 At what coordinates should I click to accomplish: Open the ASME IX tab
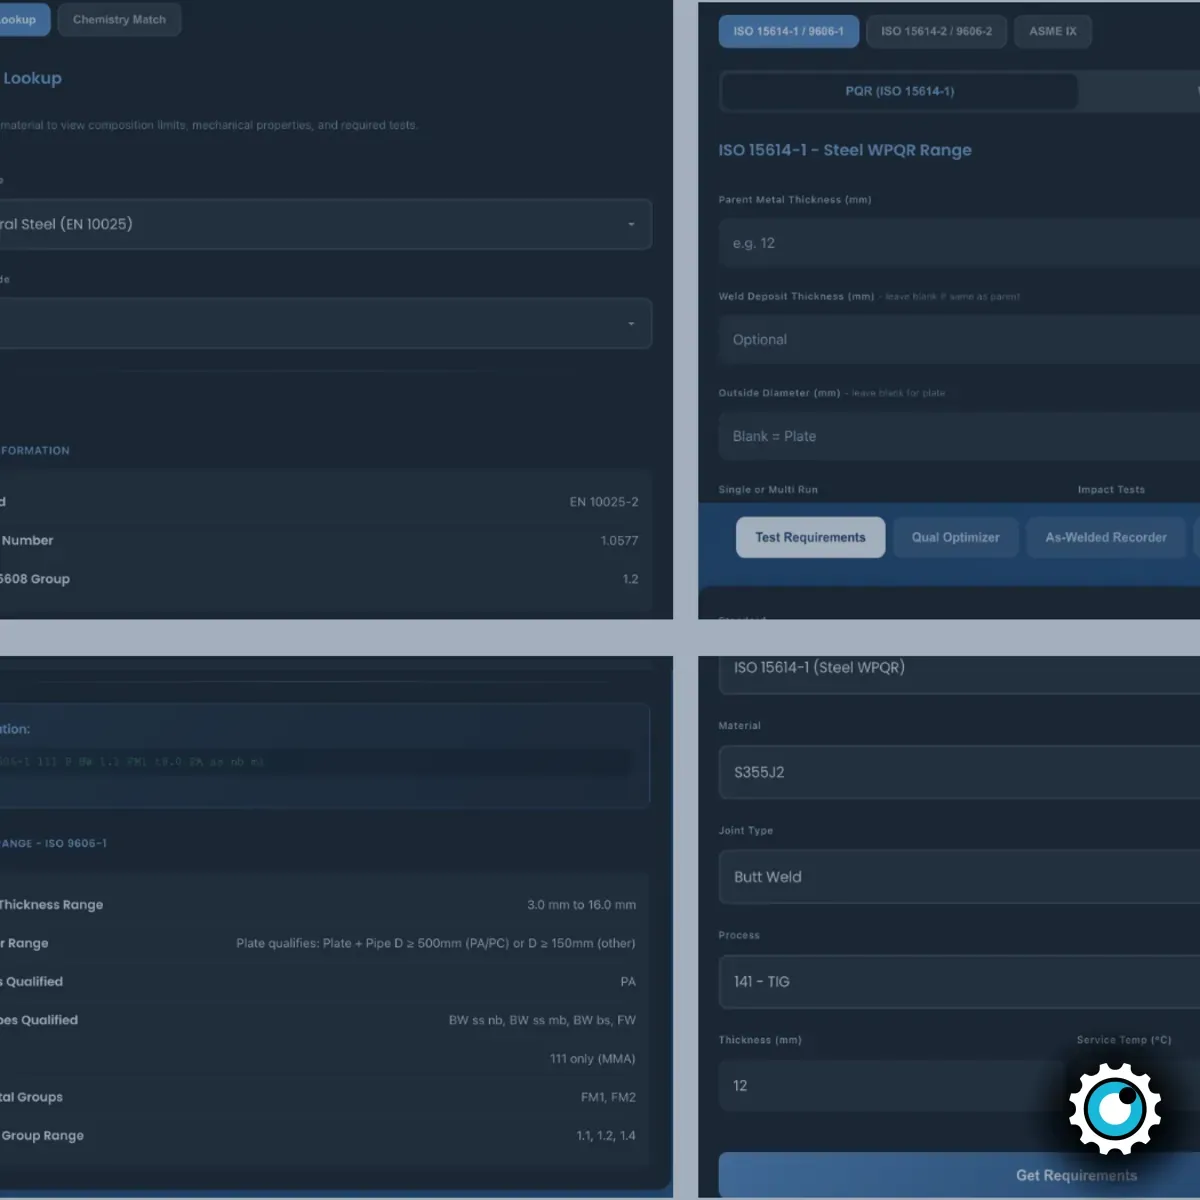click(1053, 31)
